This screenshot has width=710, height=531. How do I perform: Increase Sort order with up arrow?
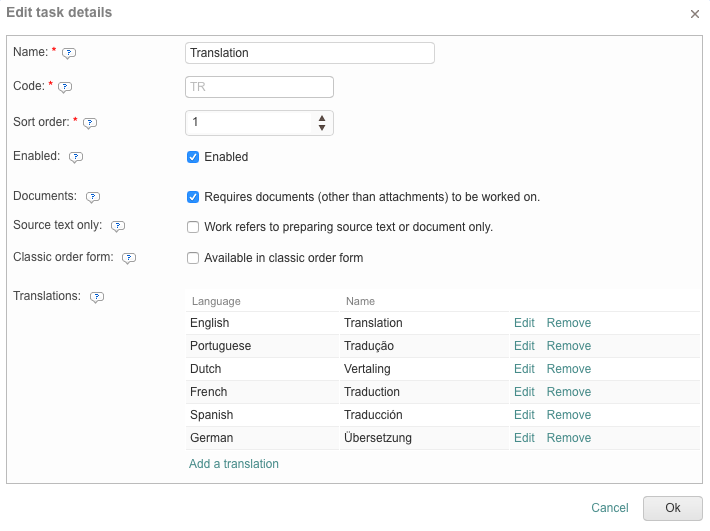(x=322, y=118)
